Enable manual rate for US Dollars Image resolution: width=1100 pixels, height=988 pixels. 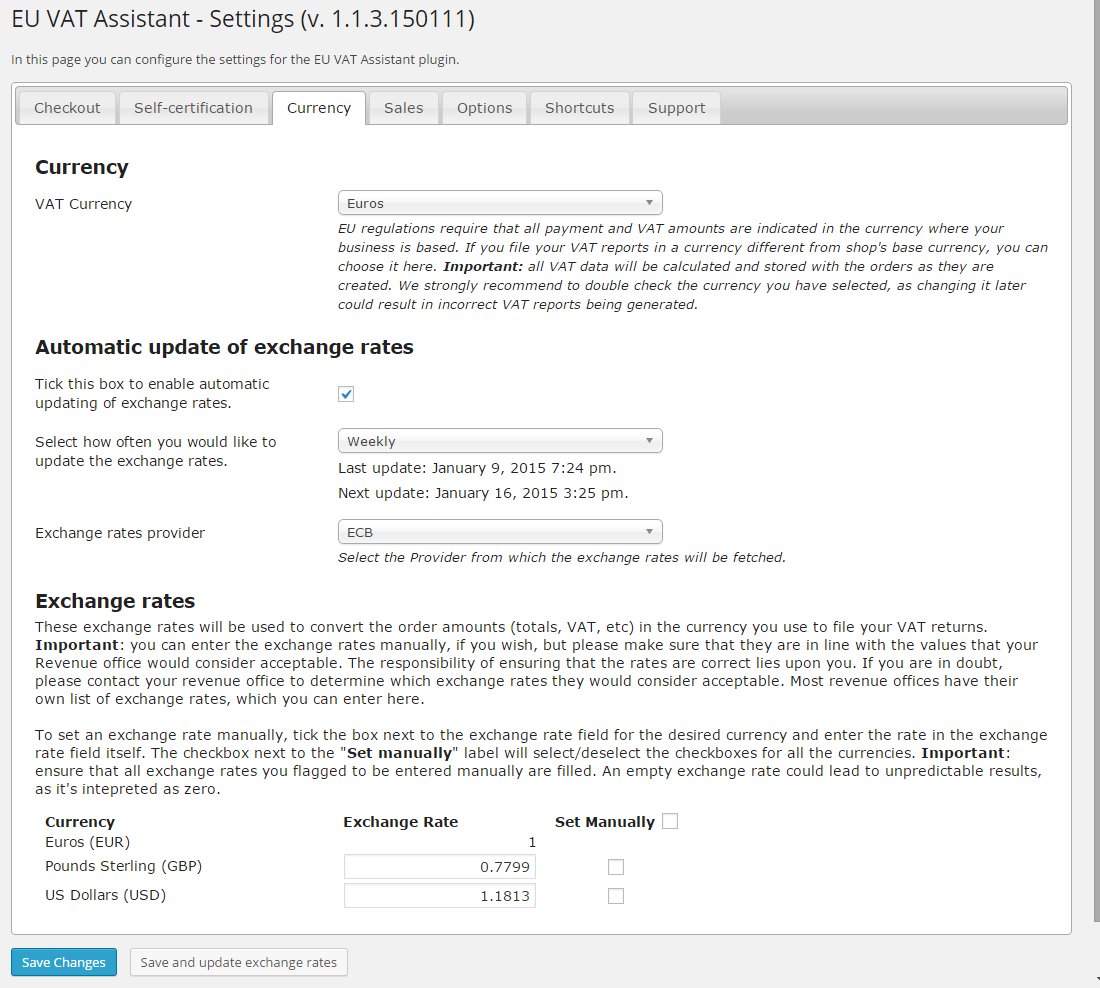616,896
